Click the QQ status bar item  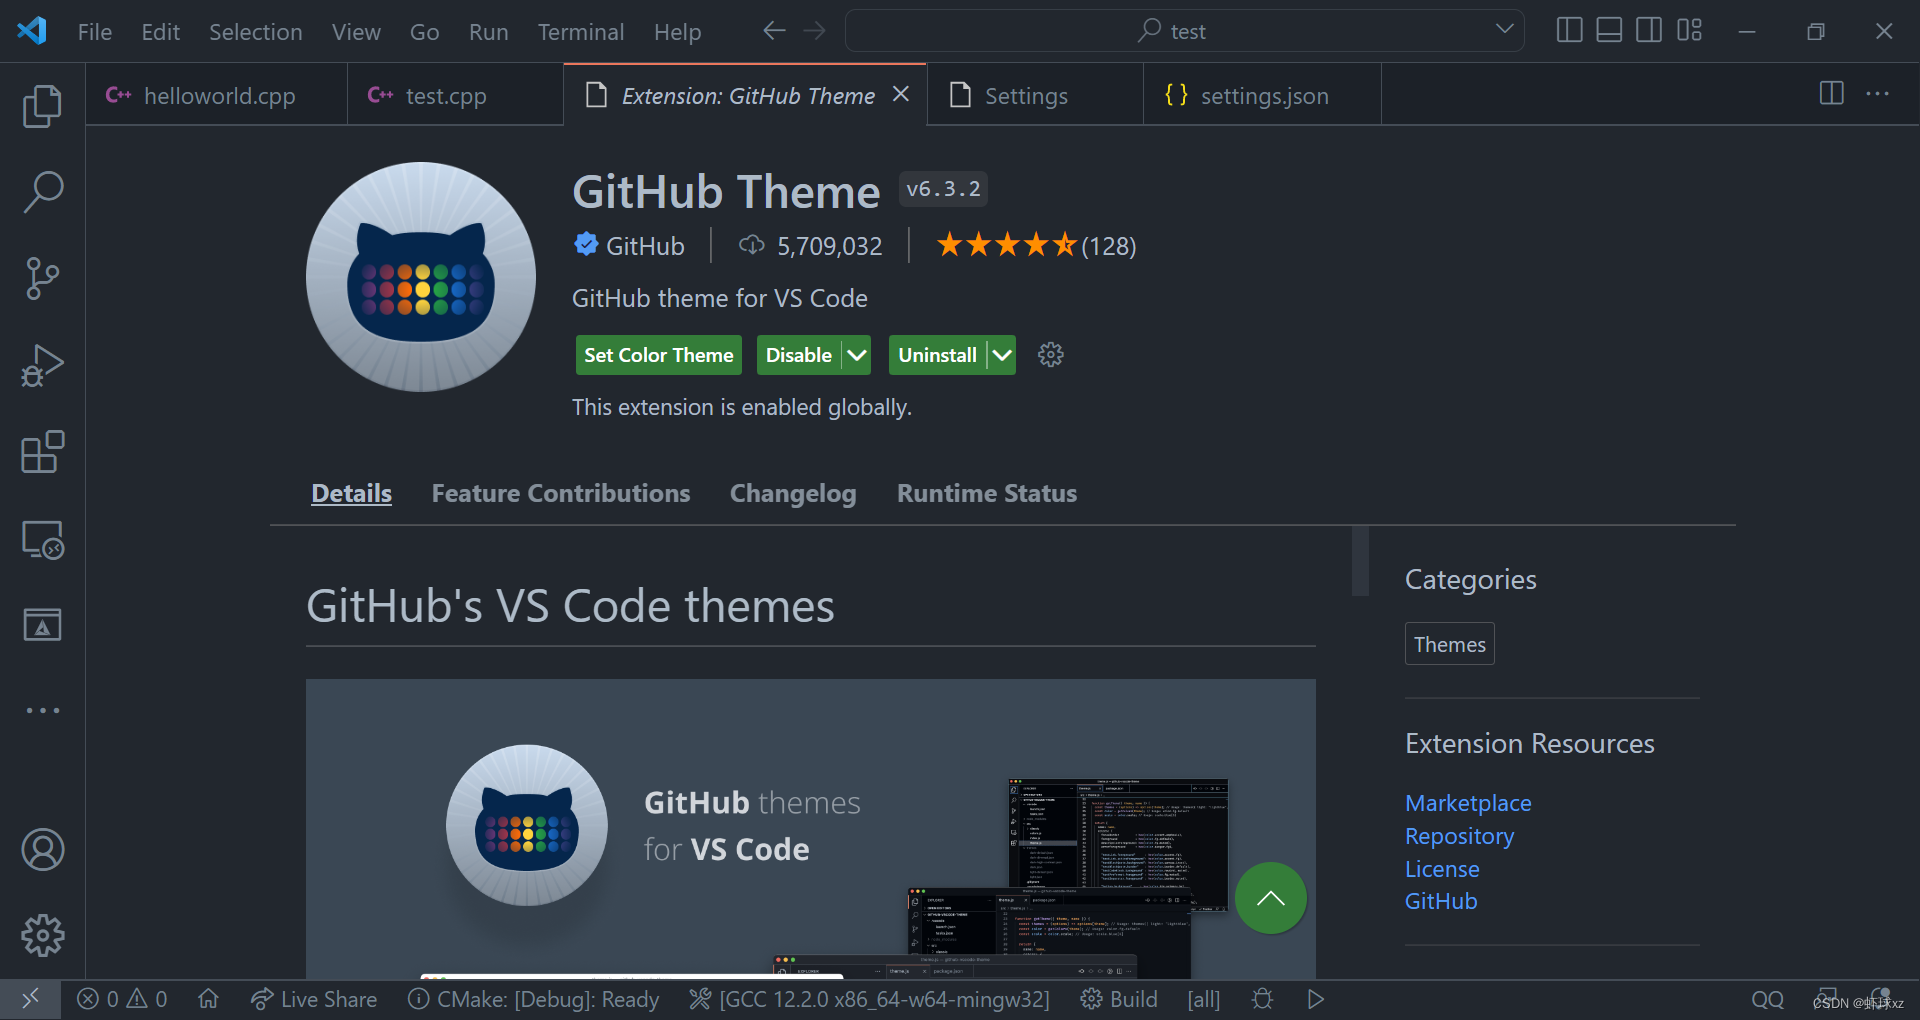[1767, 999]
